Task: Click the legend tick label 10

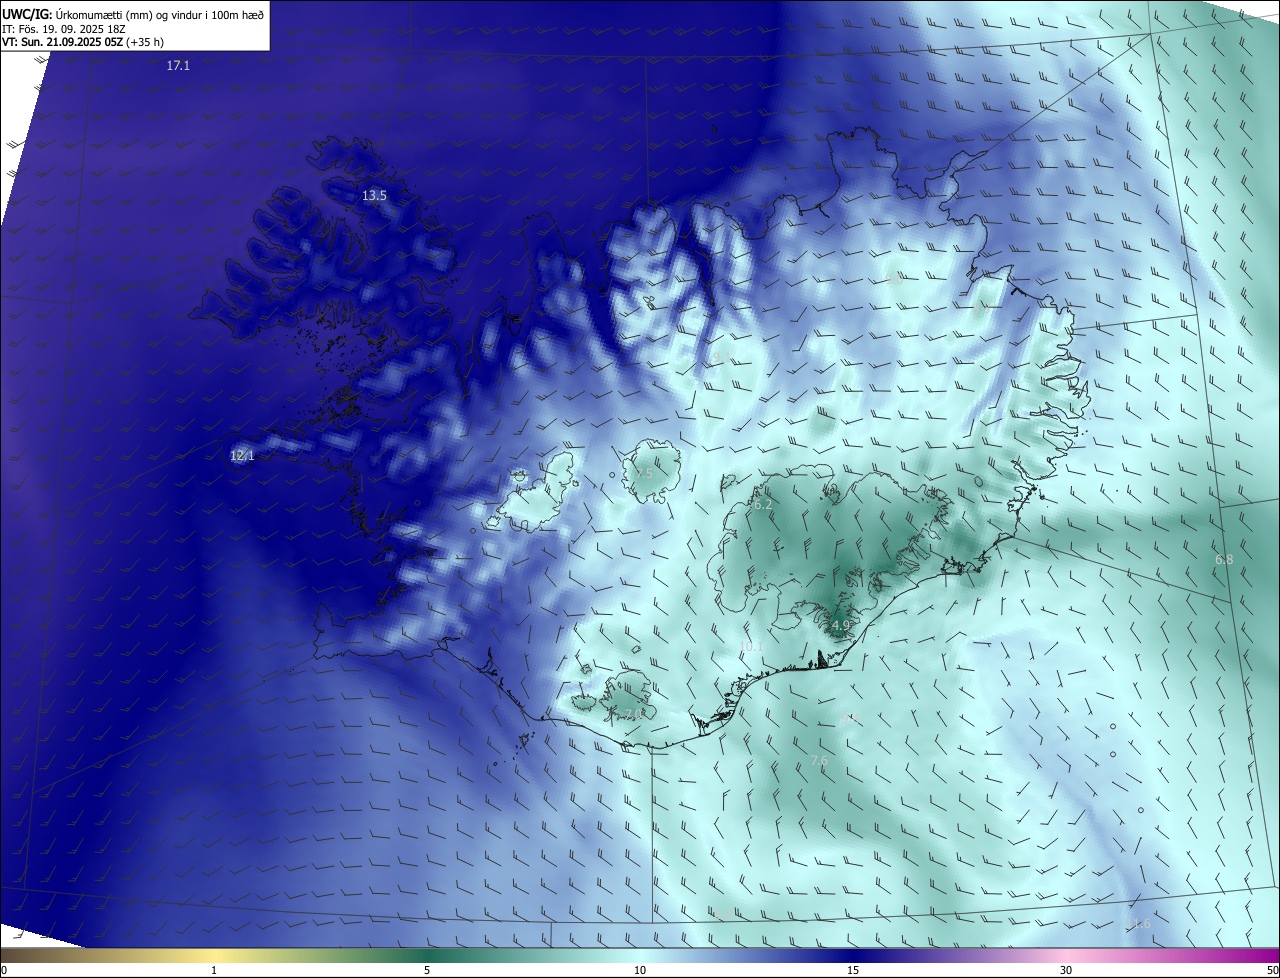Action: click(640, 970)
